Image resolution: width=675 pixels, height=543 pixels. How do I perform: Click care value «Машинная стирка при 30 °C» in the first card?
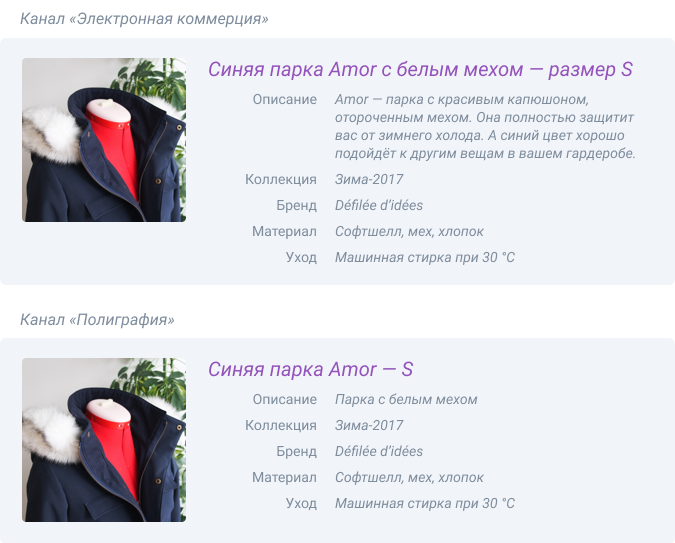425,258
